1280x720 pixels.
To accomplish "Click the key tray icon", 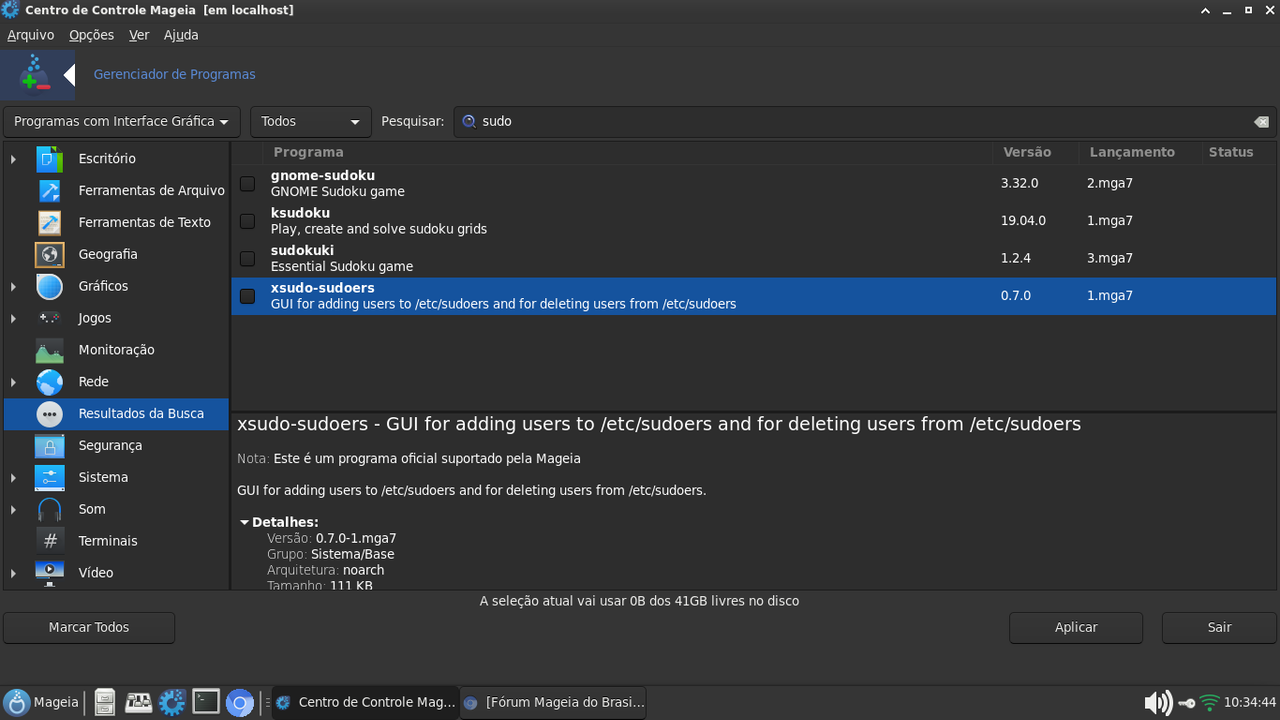I will [1187, 703].
